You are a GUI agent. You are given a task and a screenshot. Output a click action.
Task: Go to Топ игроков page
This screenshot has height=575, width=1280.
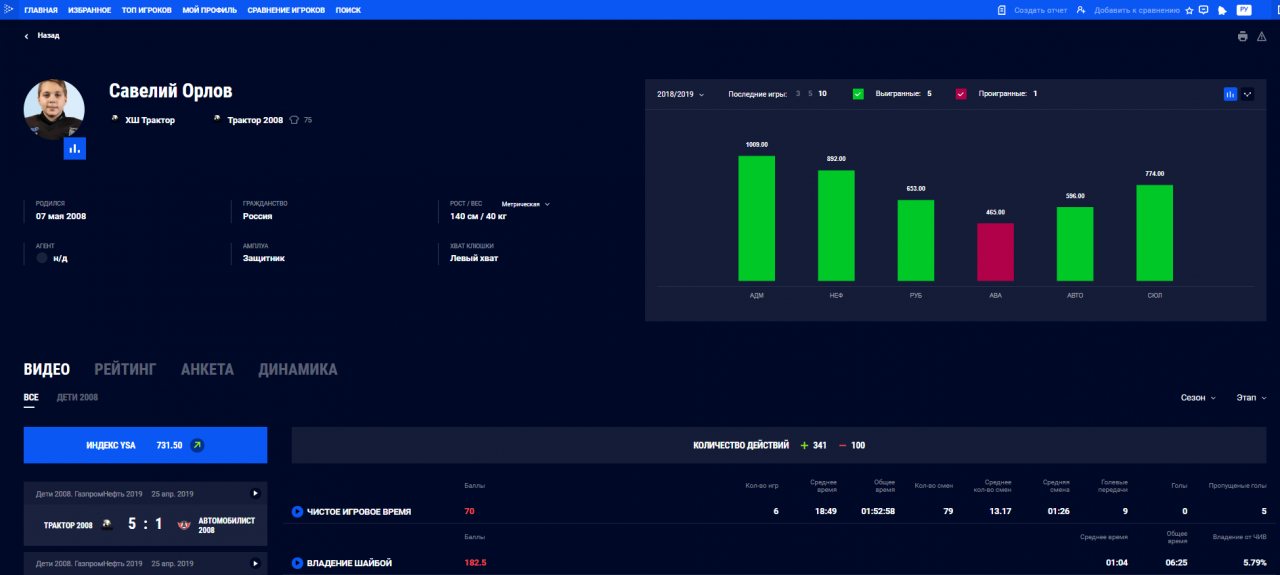[146, 10]
